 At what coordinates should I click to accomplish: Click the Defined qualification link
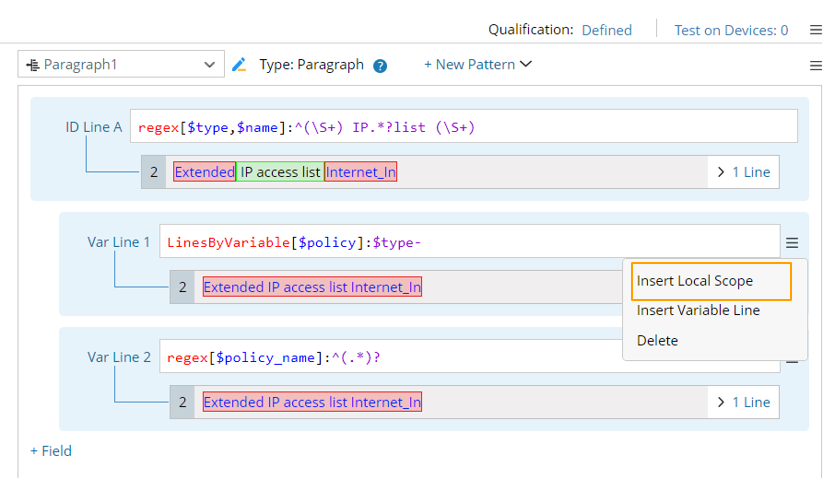click(x=606, y=30)
